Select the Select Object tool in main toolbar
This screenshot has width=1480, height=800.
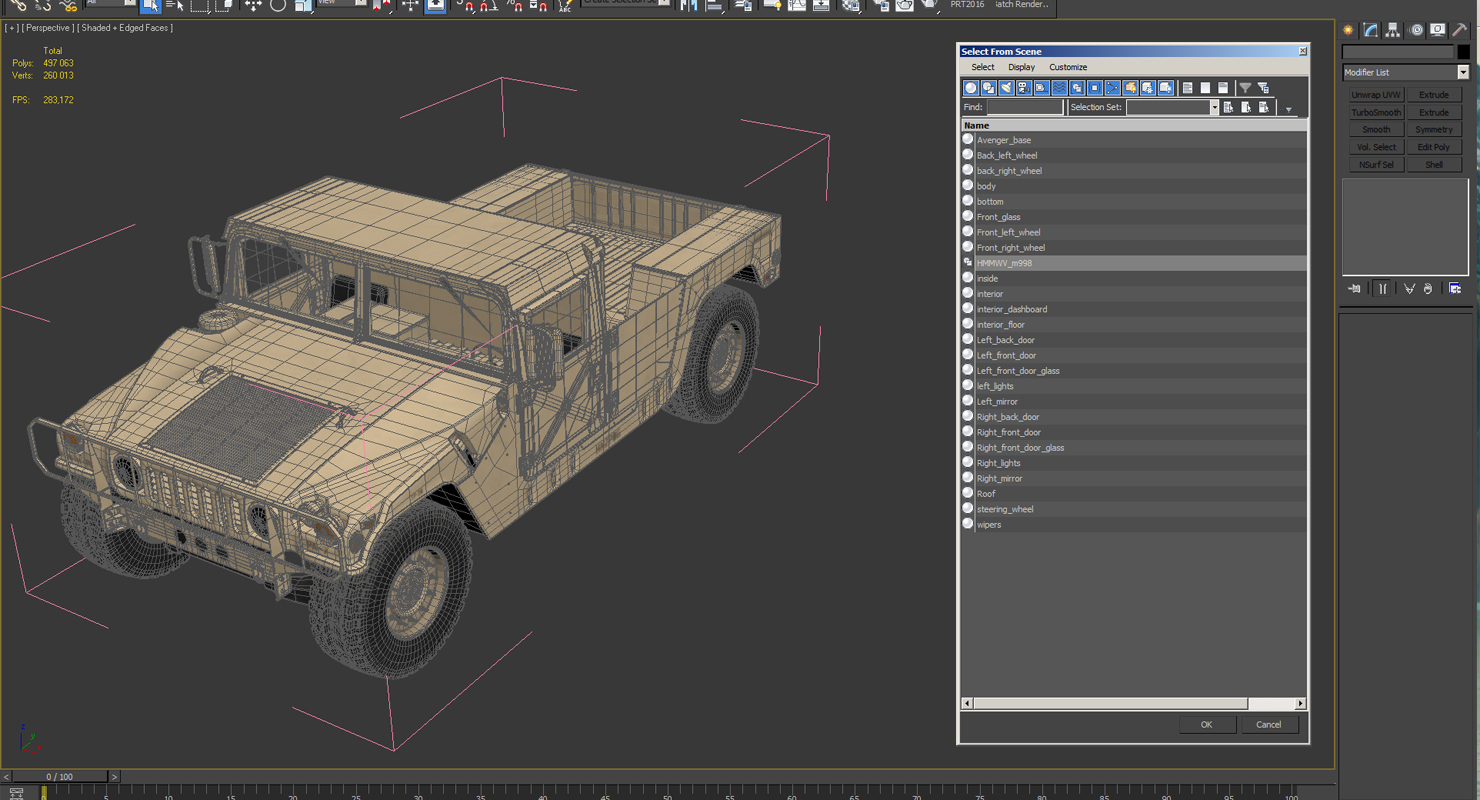[x=150, y=5]
